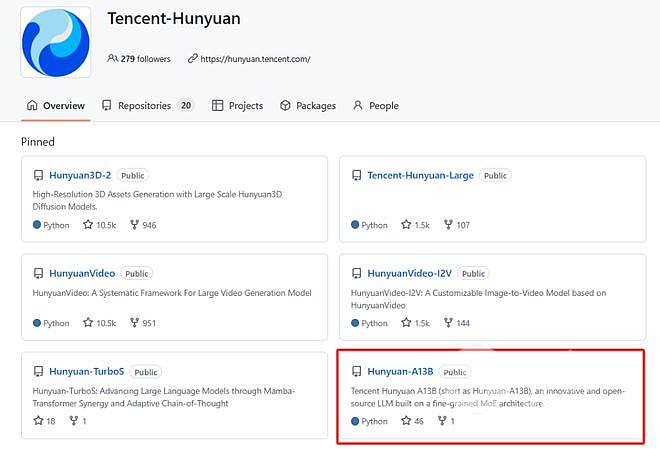Click the fork icon on Hunyuan3D-2 card

point(134,225)
